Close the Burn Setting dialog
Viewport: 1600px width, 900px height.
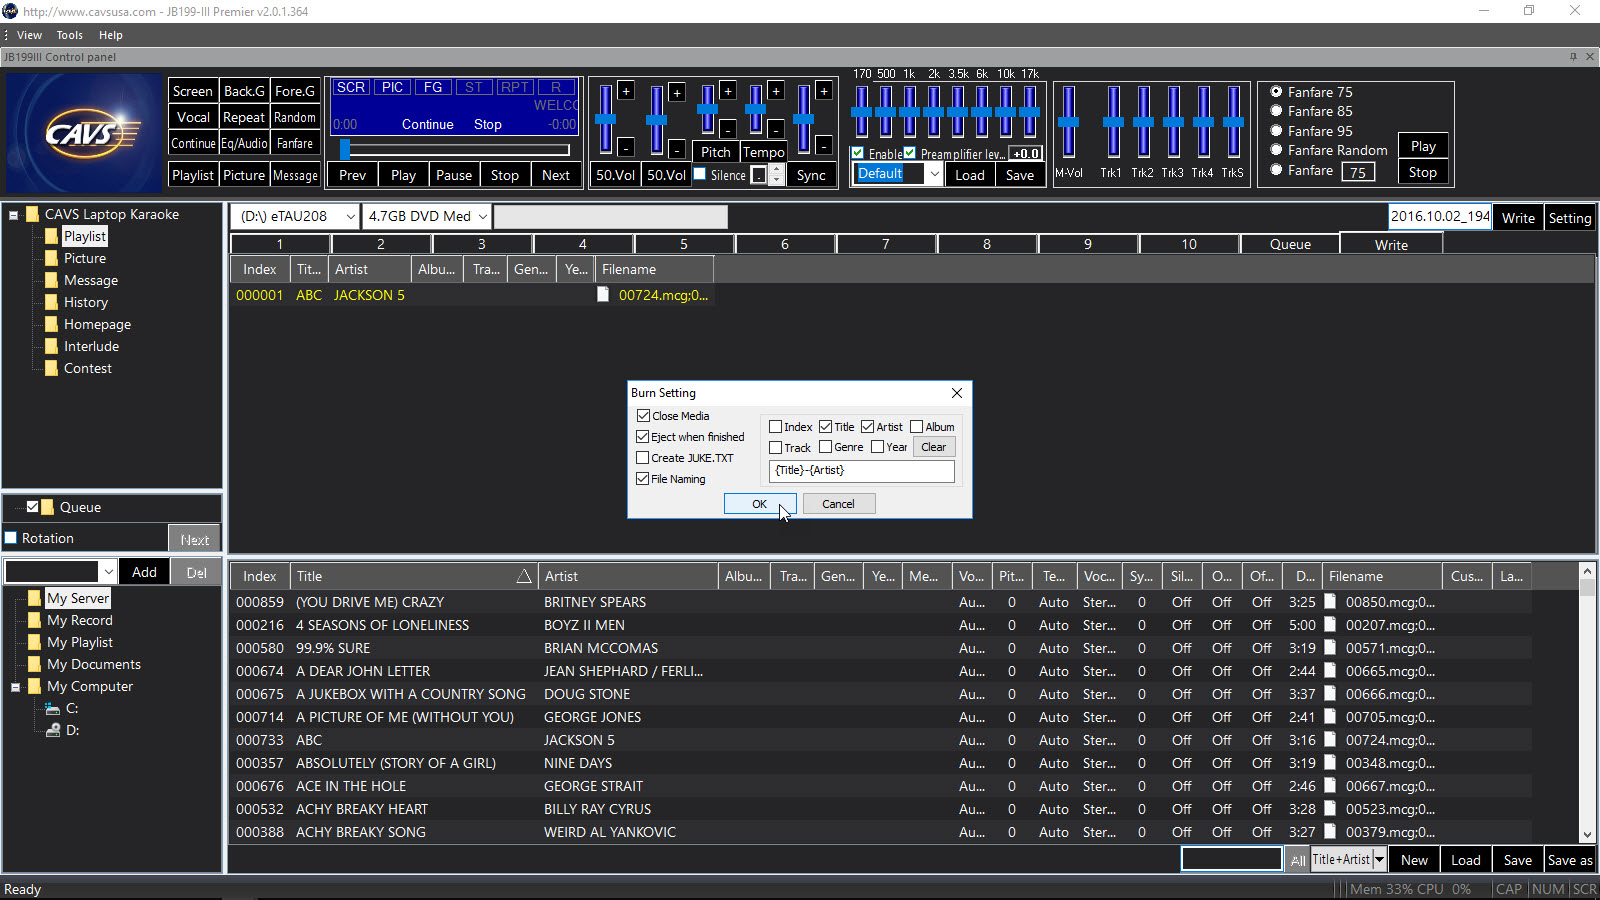tap(957, 393)
